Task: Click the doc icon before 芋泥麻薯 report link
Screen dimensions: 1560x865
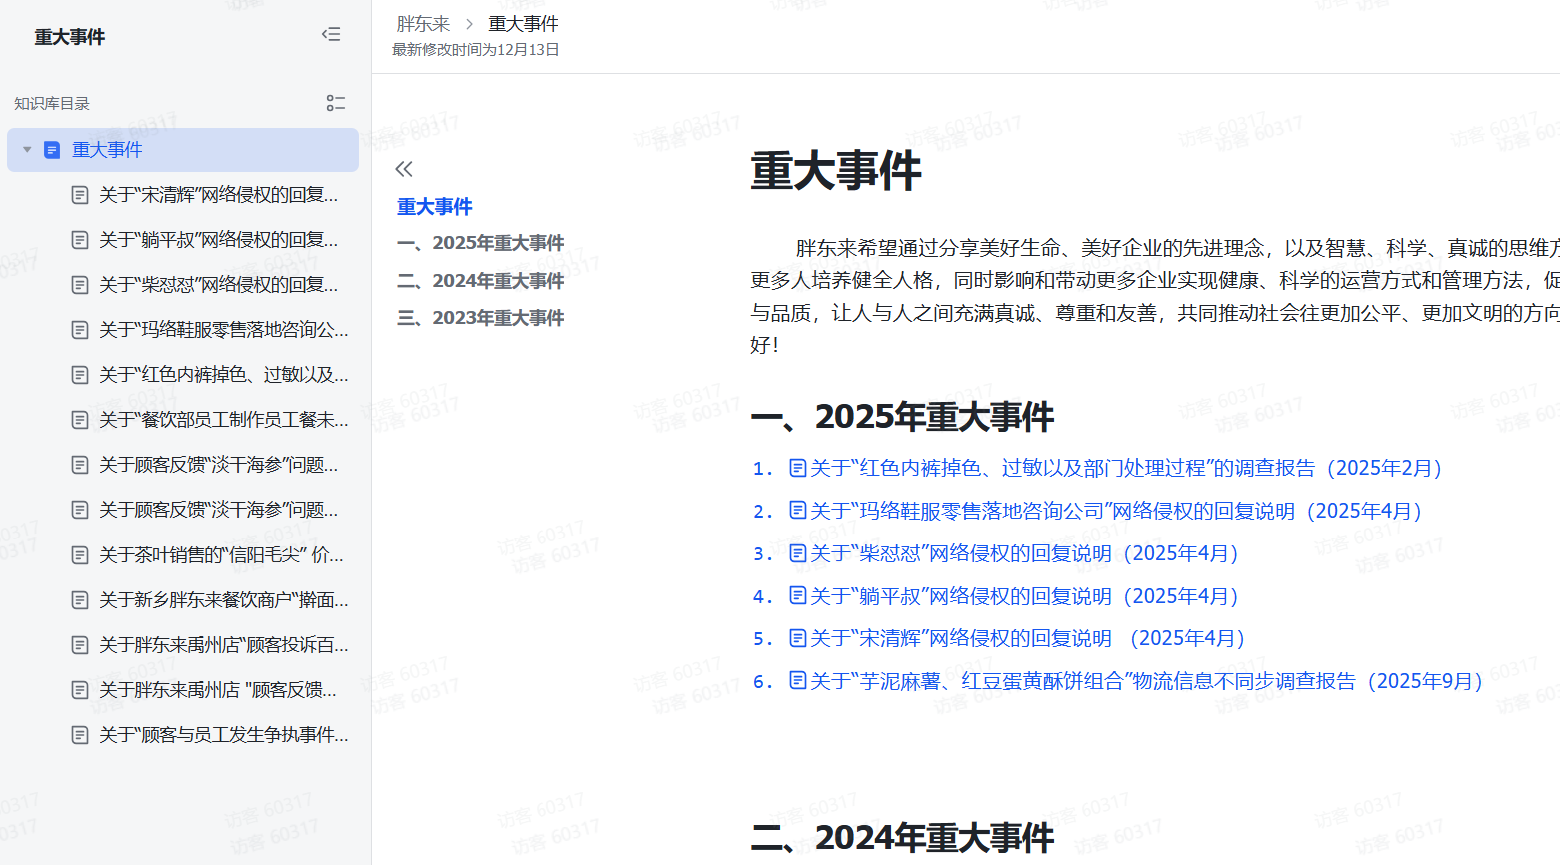Action: tap(798, 681)
